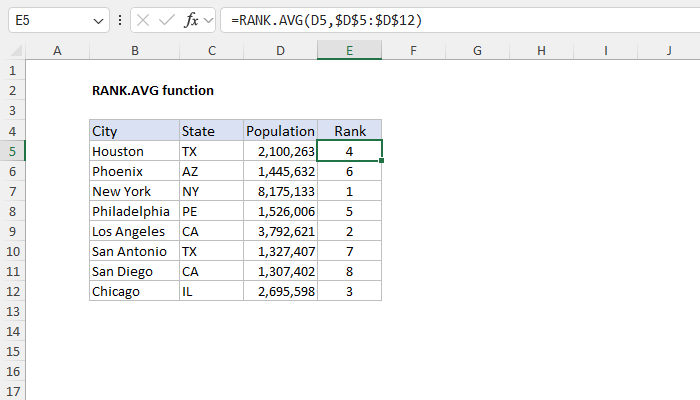Select the PE state cell
Screen dimensions: 700x400
212,211
